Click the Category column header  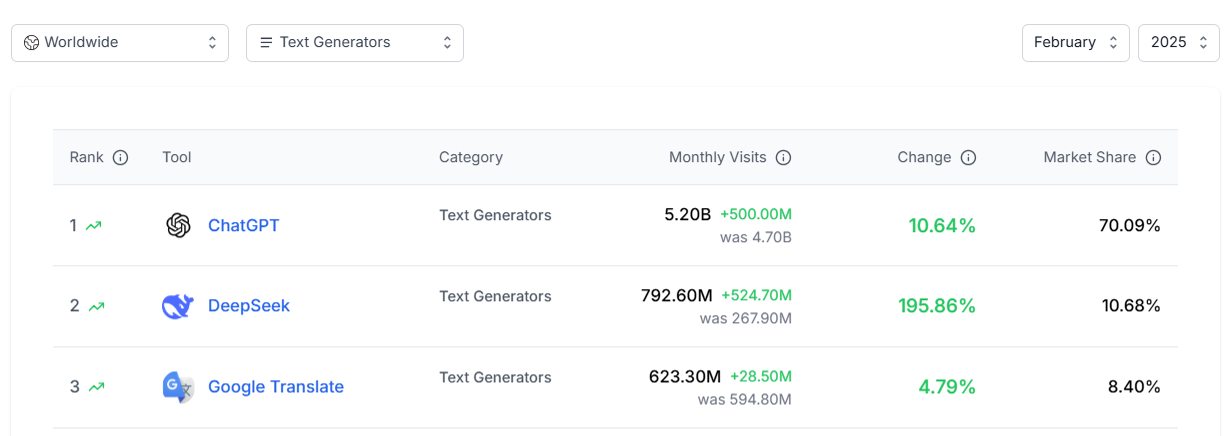[471, 158]
